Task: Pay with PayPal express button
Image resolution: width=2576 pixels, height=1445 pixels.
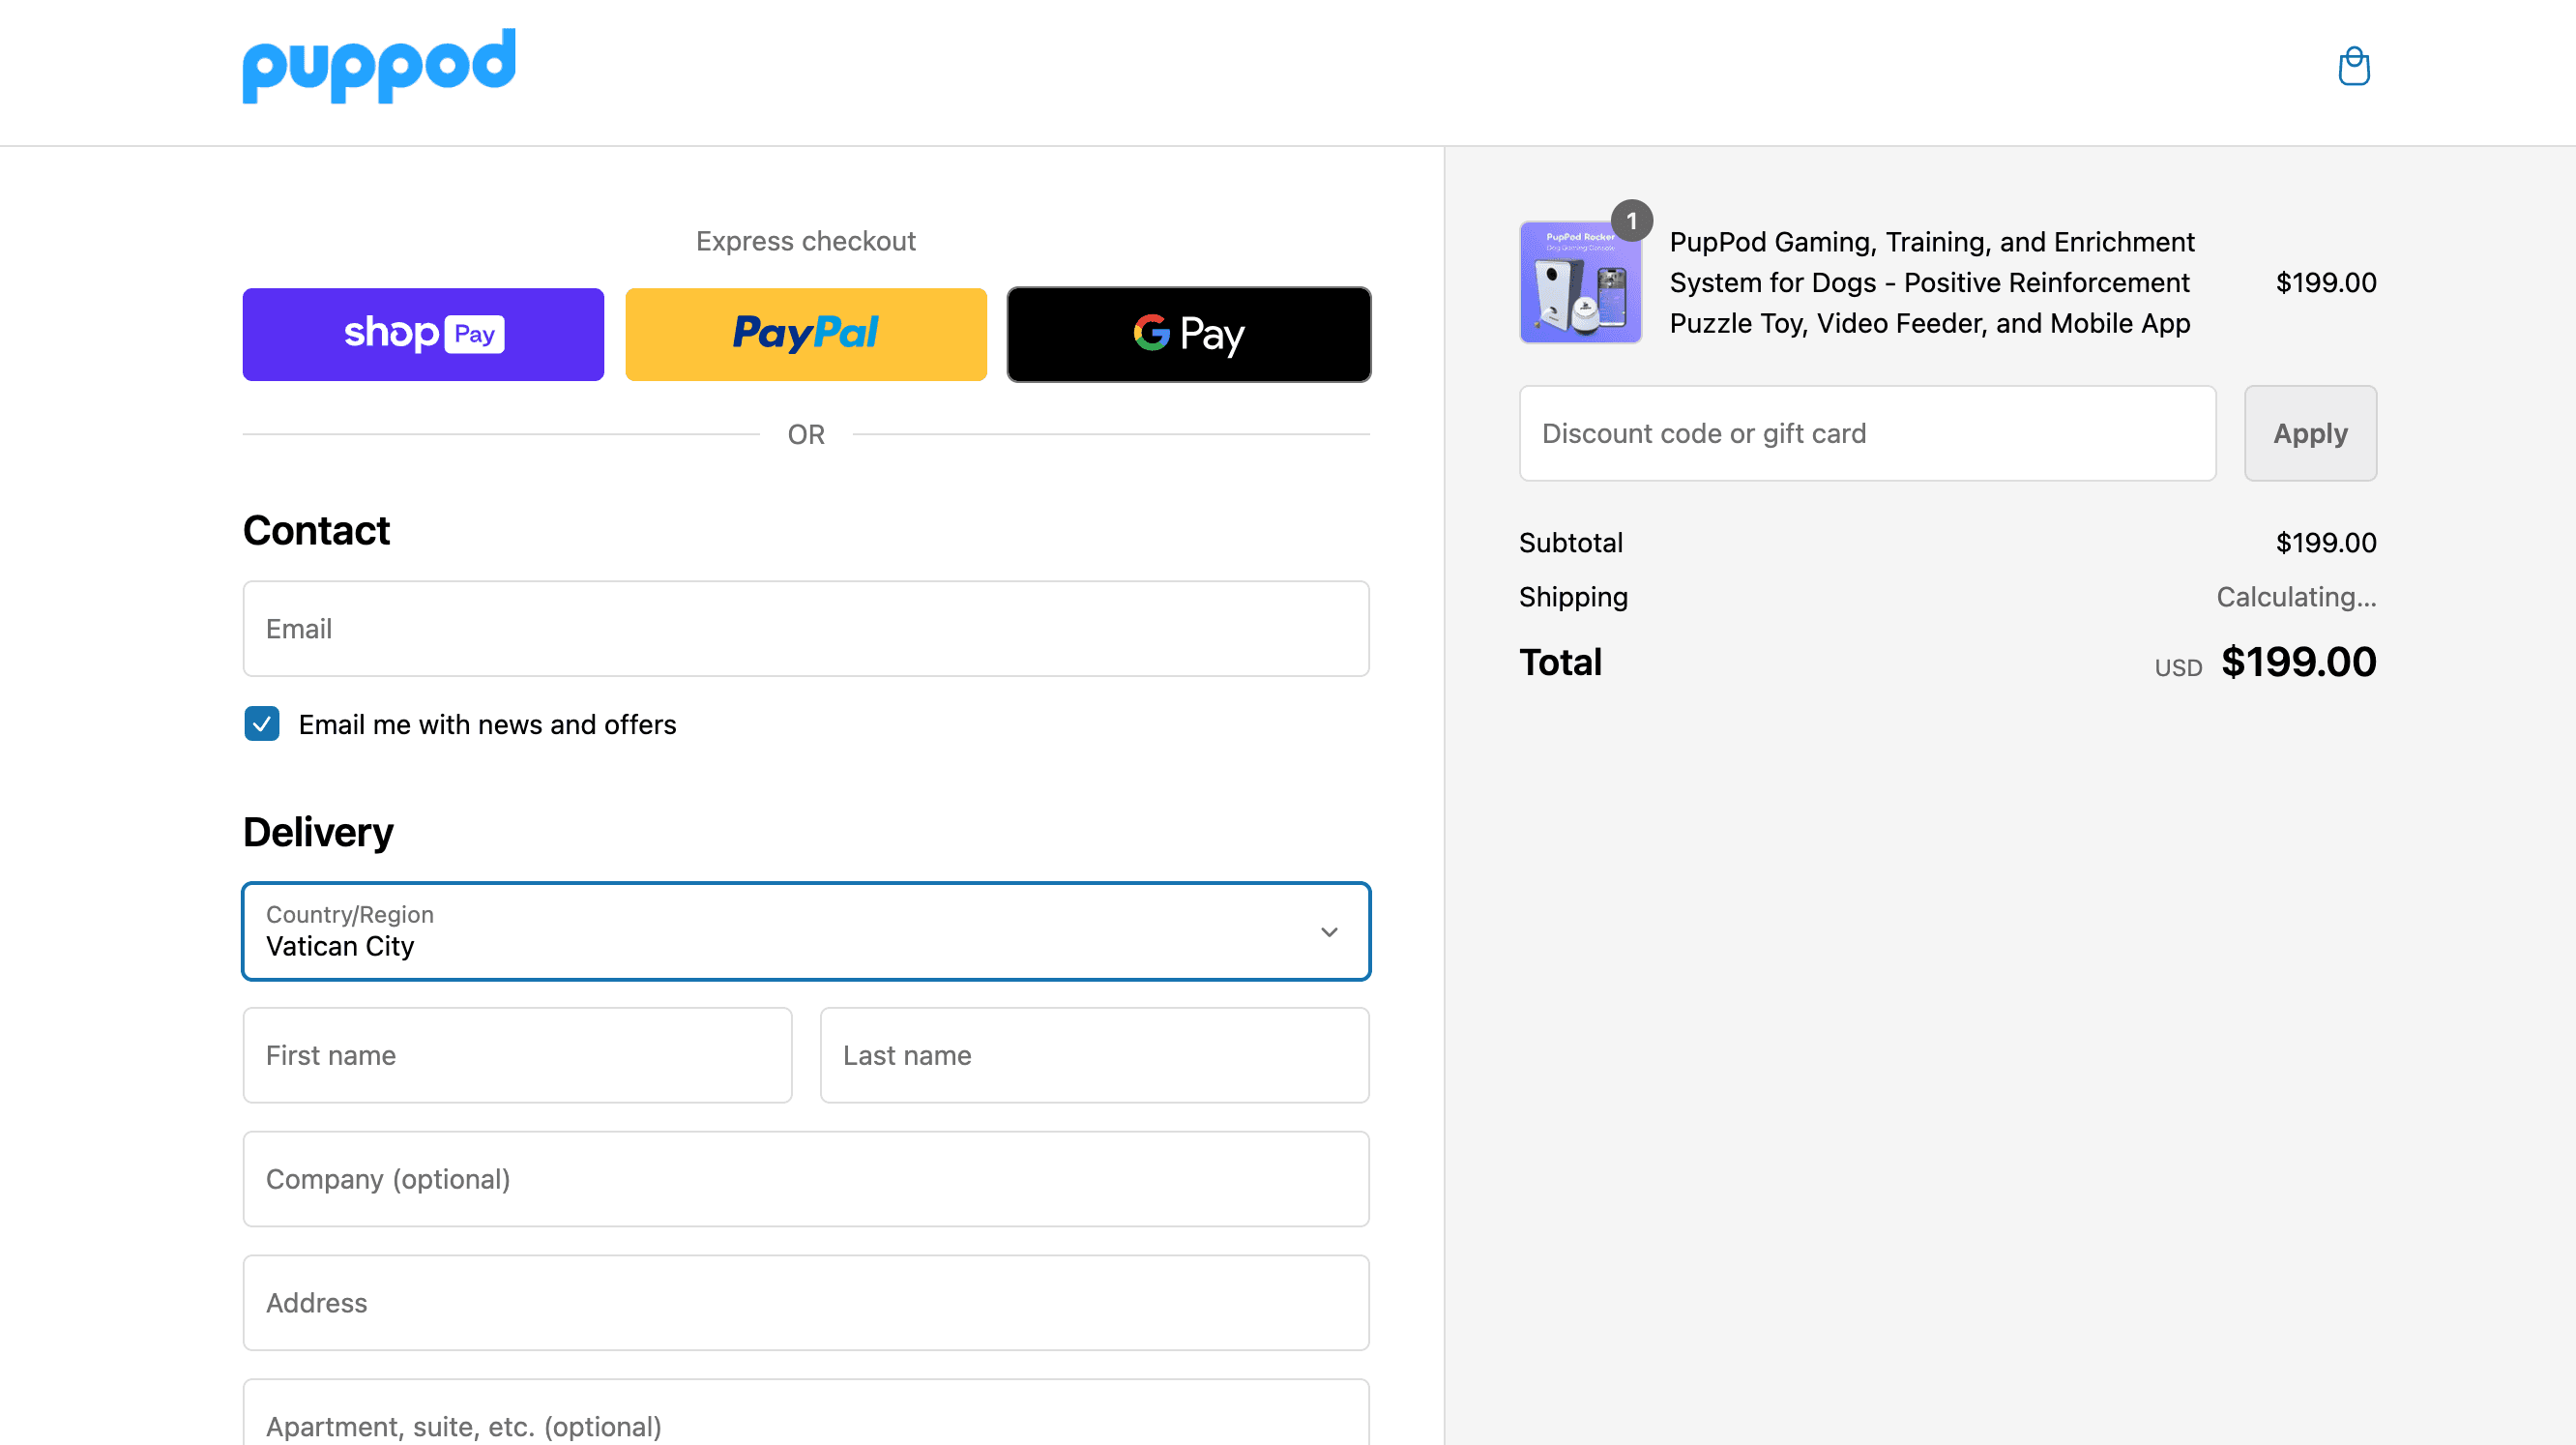Action: [806, 334]
